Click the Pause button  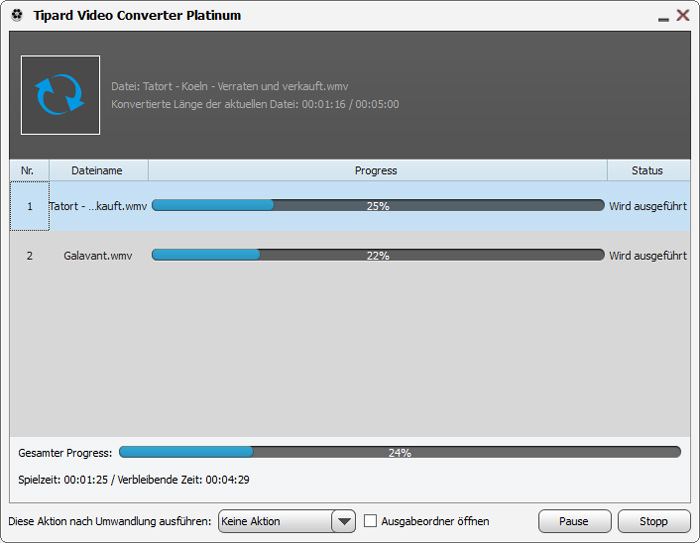(575, 521)
